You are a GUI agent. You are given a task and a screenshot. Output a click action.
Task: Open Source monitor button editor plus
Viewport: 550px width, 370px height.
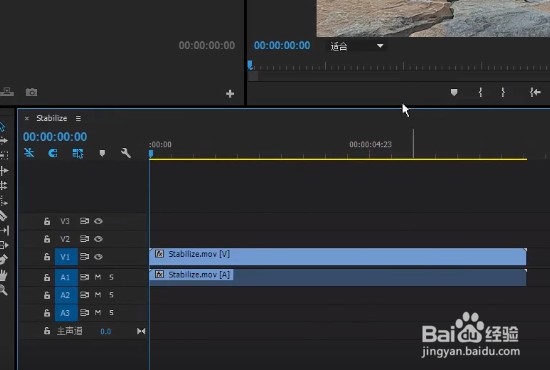coord(230,94)
